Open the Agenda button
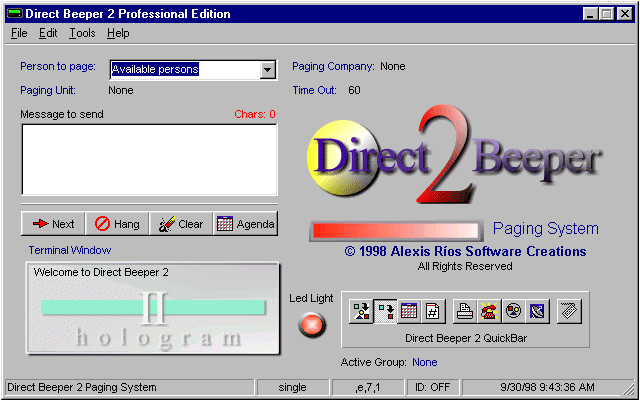 coord(245,224)
